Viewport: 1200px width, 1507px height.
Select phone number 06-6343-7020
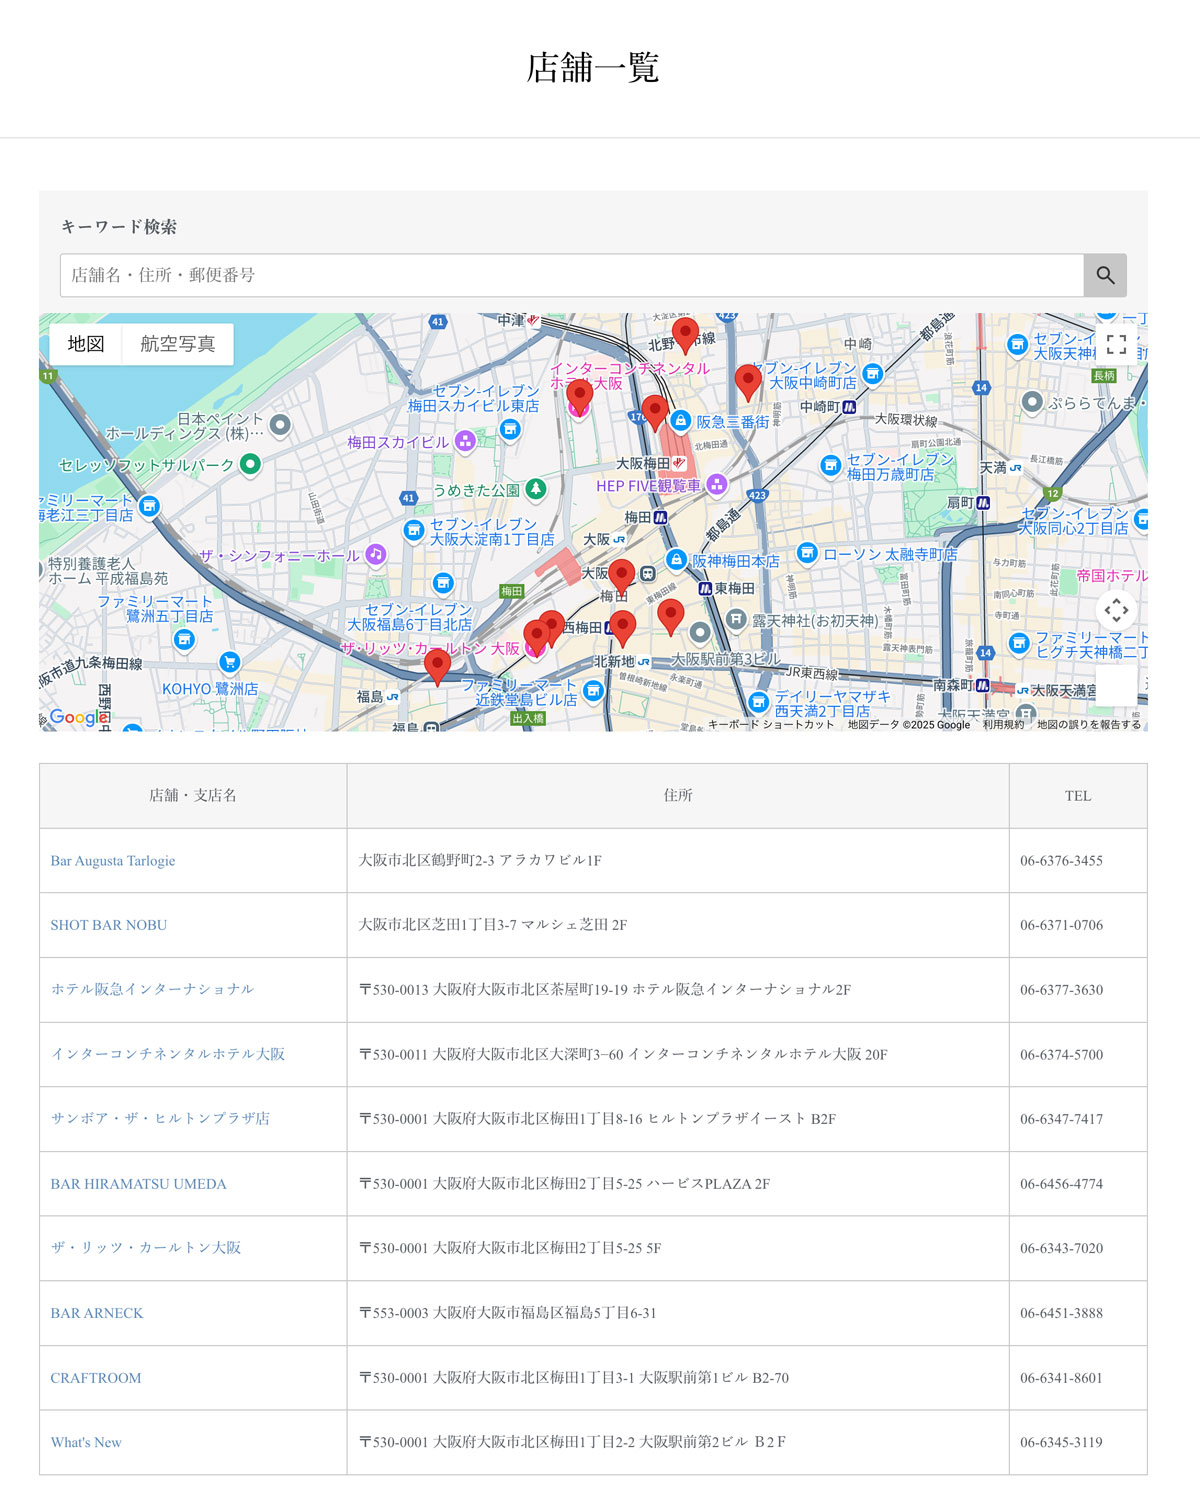pos(1062,1249)
